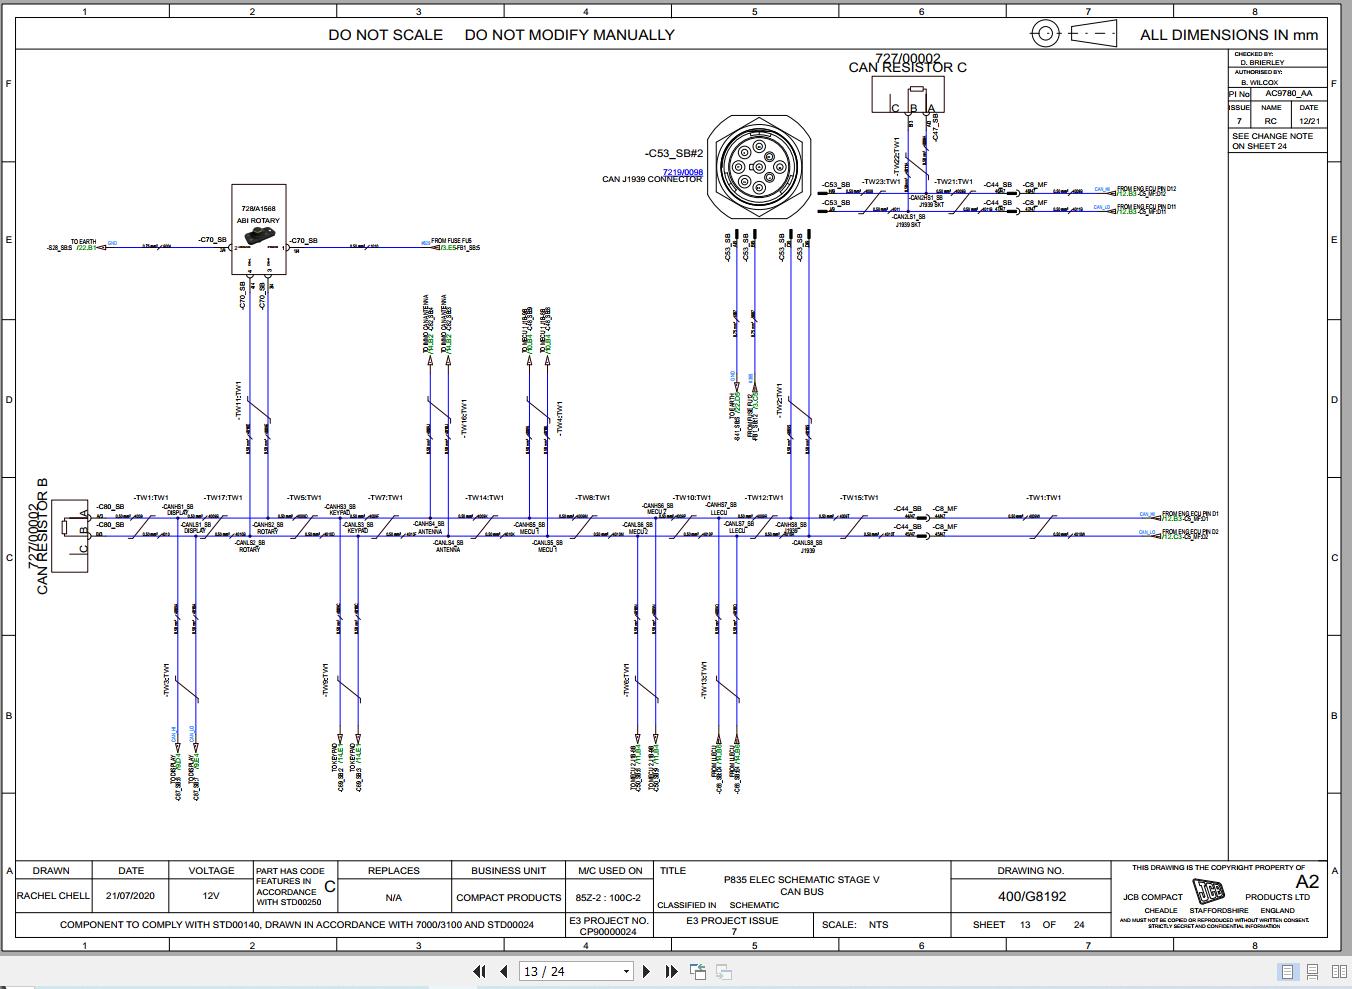The height and width of the screenshot is (989, 1352).
Task: Click the previous view navigation icon
Action: pyautogui.click(x=698, y=971)
